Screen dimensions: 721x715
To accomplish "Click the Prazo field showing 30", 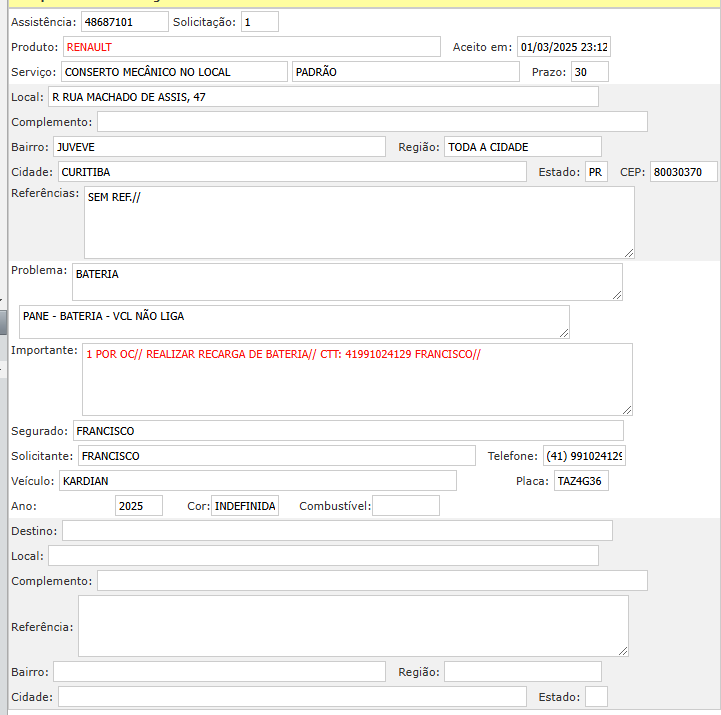I will click(x=589, y=72).
